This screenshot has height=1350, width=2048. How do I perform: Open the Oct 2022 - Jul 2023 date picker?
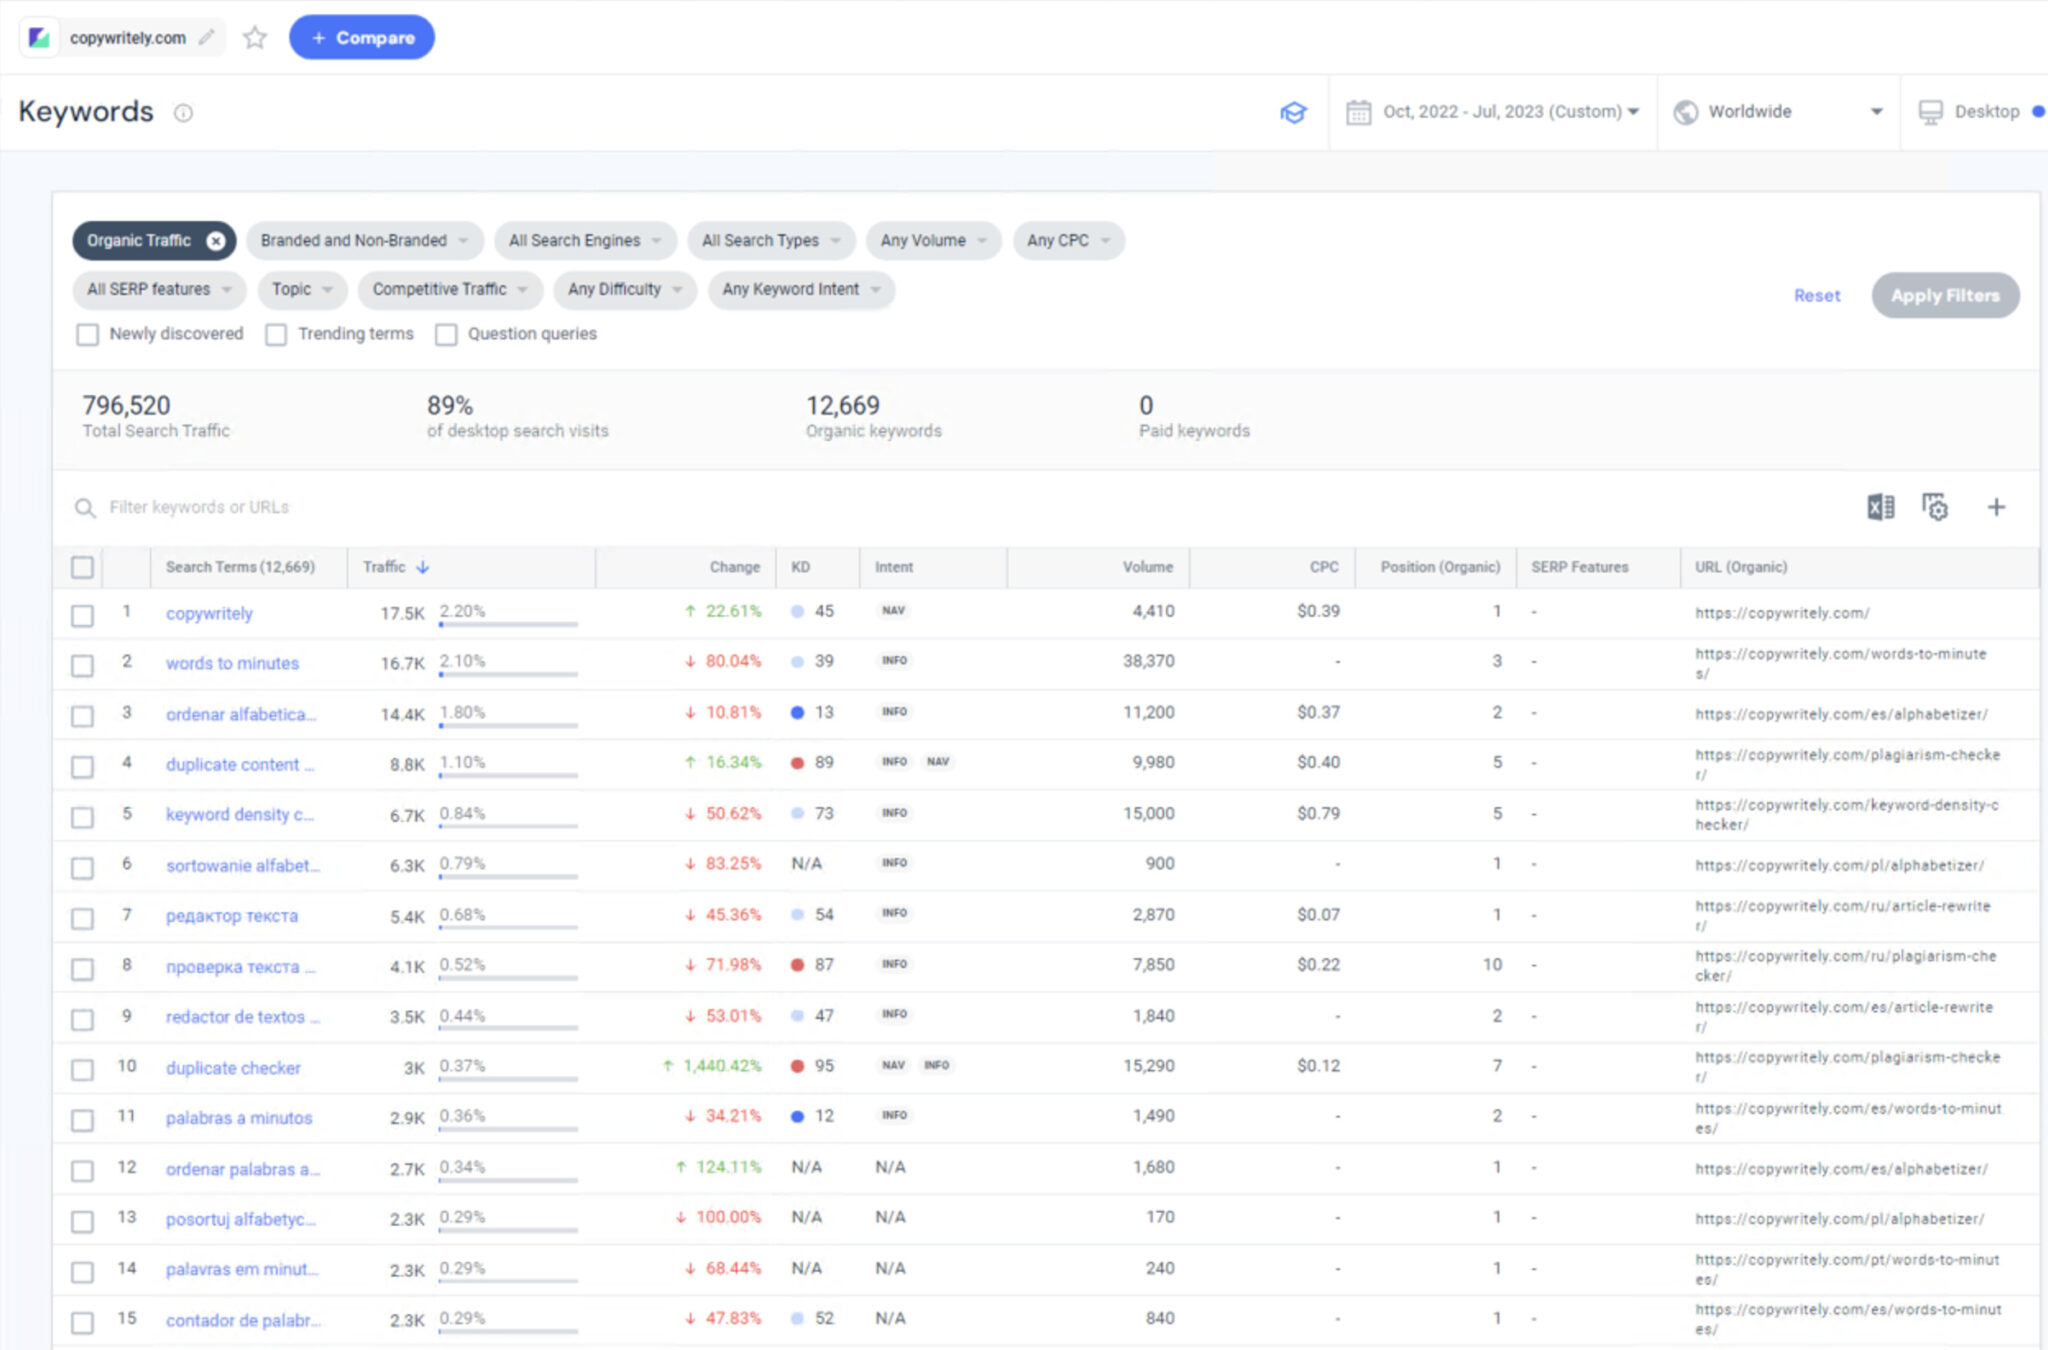click(1492, 111)
